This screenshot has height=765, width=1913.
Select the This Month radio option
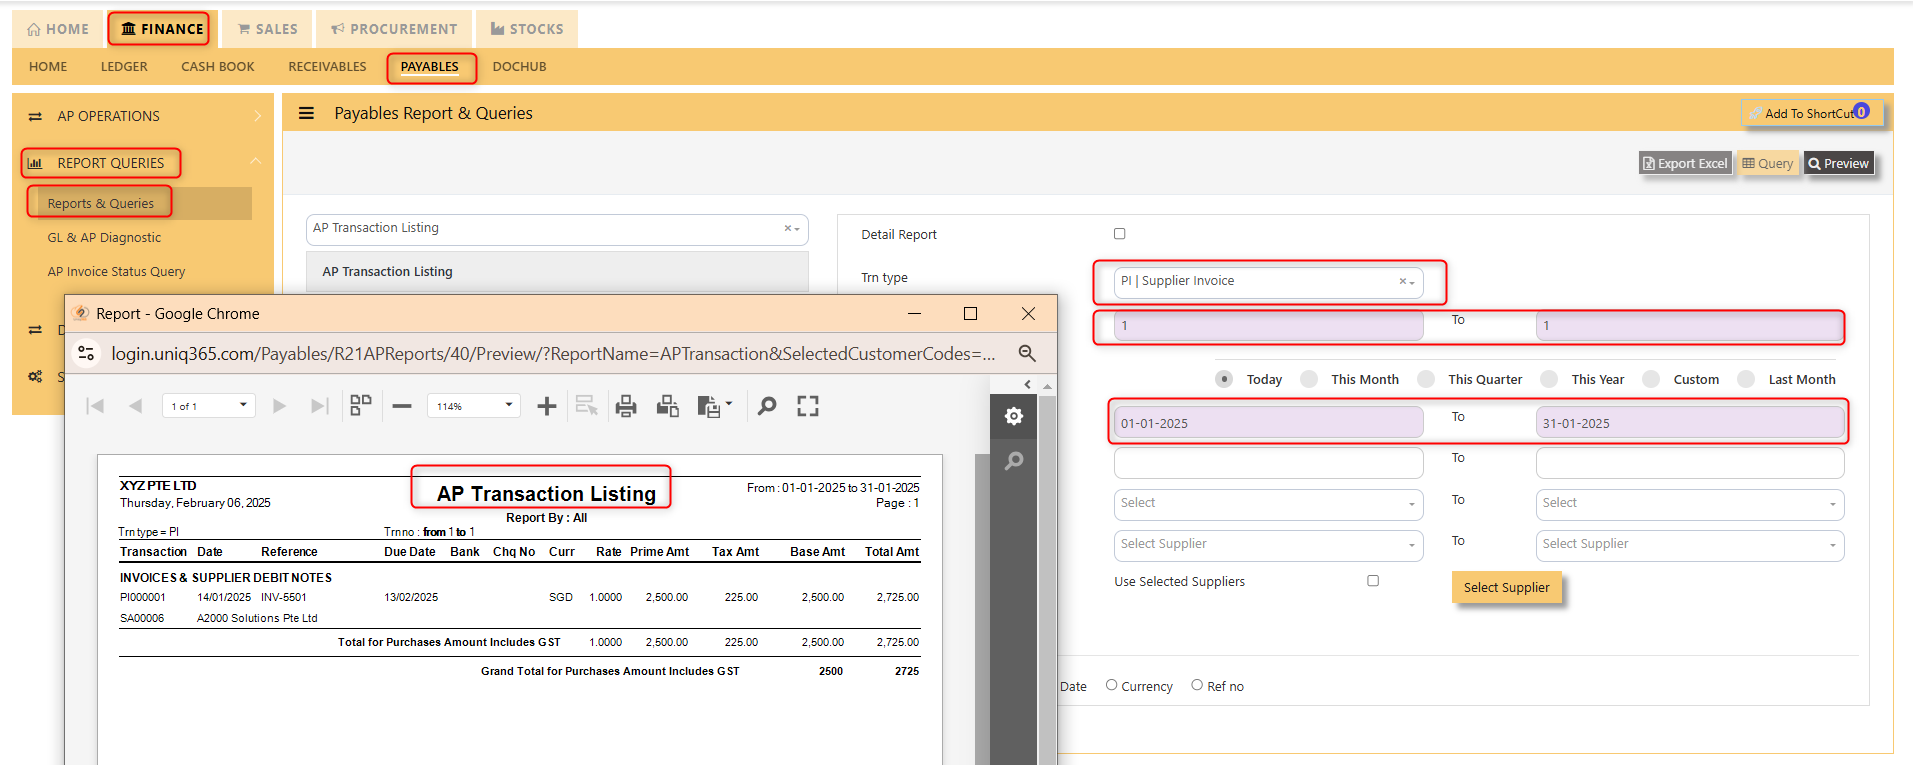coord(1309,379)
